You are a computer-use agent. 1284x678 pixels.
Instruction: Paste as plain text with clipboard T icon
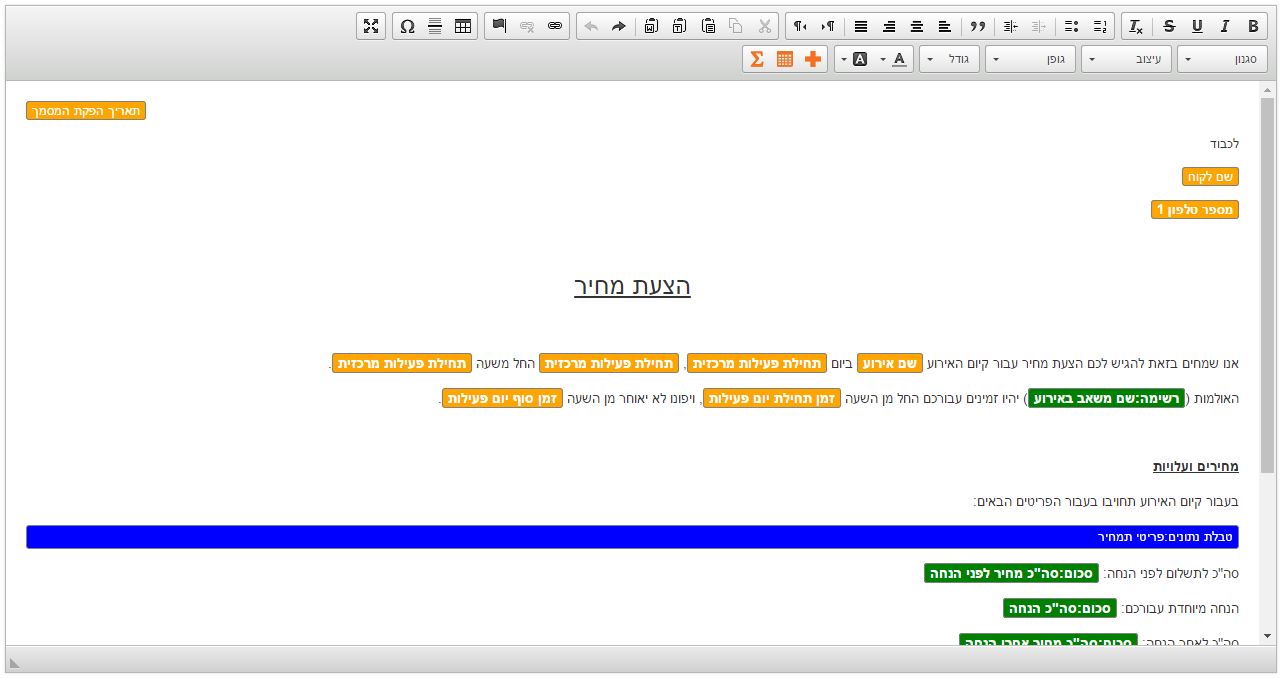pos(680,26)
